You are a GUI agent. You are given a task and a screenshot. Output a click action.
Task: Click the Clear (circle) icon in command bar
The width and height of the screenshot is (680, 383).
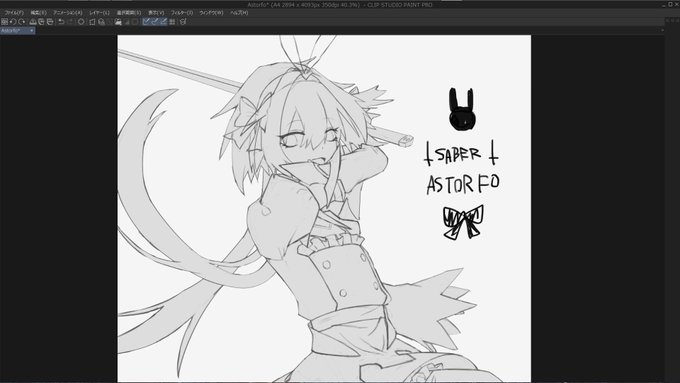pos(81,21)
